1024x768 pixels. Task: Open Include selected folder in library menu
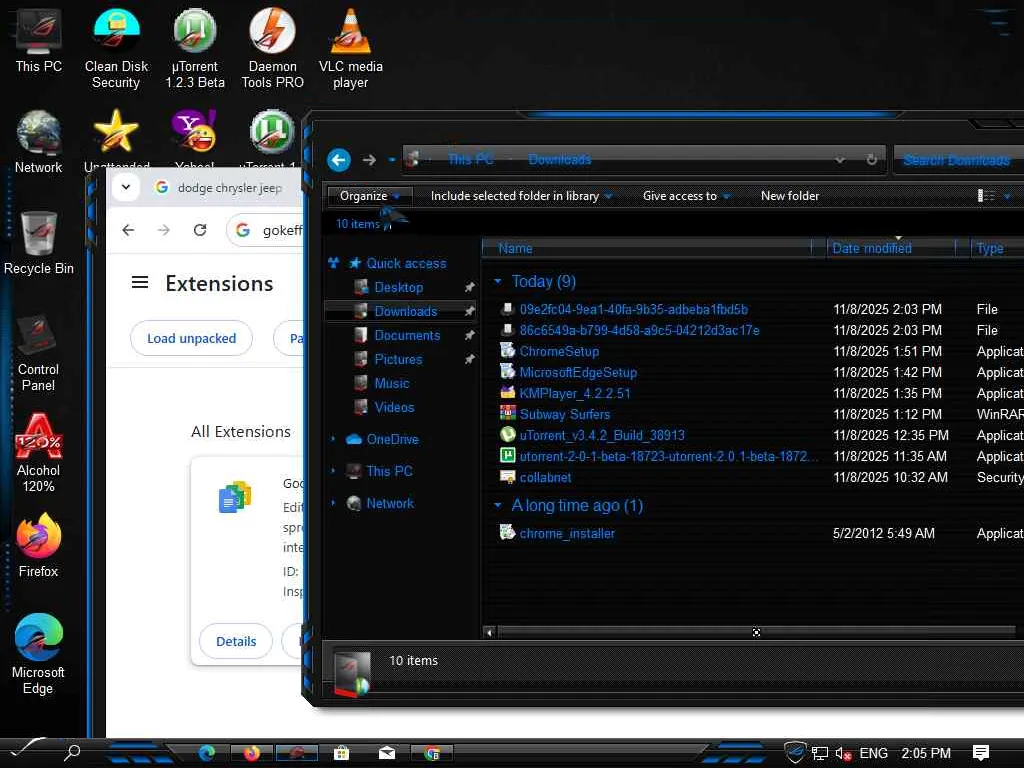[x=521, y=196]
